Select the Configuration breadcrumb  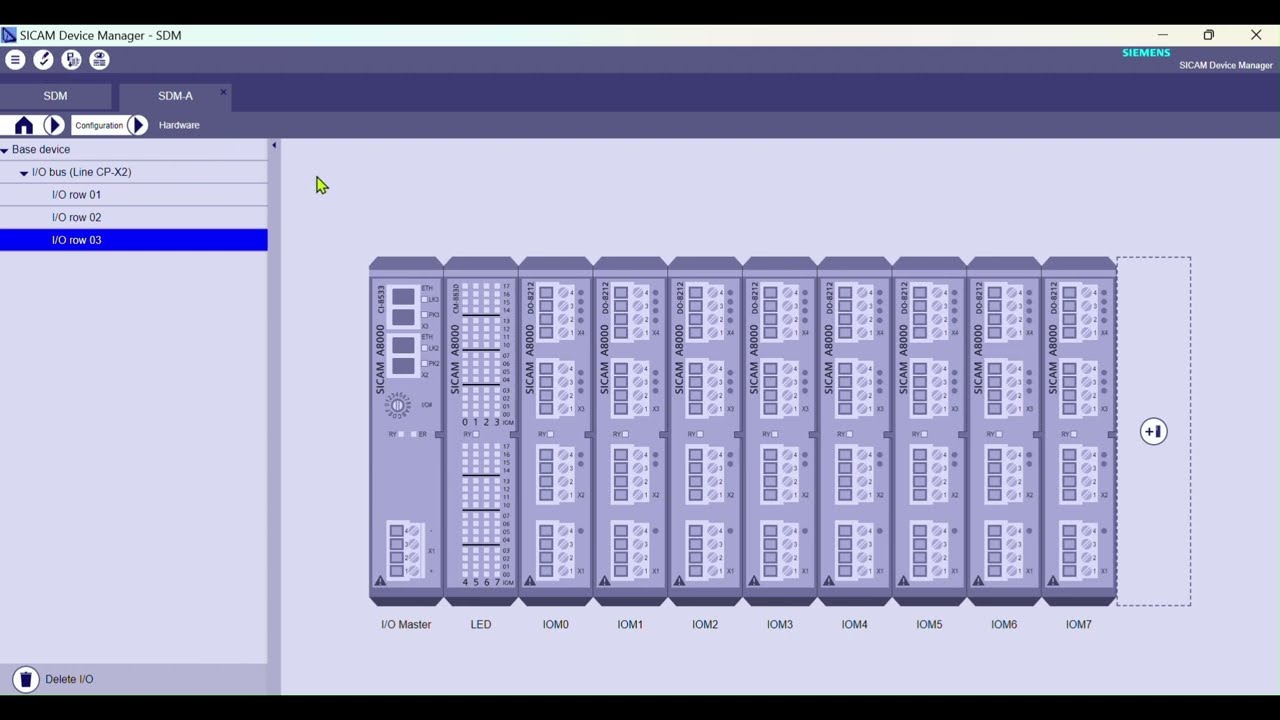[x=99, y=125]
